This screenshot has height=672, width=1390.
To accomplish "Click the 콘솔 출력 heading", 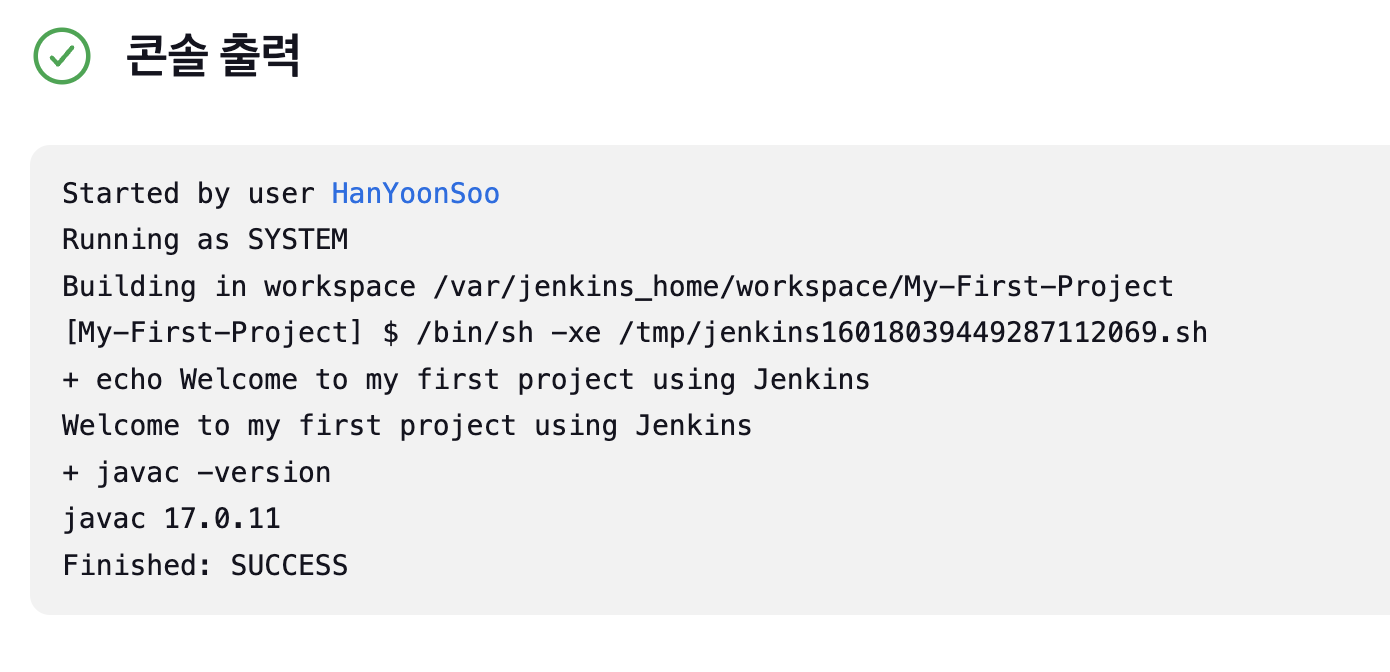I will point(213,57).
